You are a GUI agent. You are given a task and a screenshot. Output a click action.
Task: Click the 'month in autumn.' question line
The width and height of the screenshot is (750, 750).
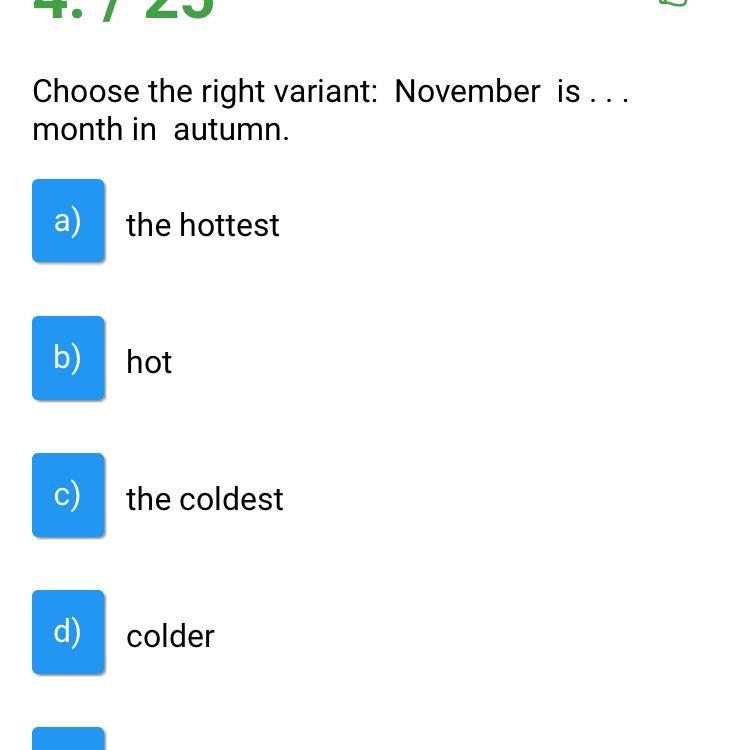point(161,129)
